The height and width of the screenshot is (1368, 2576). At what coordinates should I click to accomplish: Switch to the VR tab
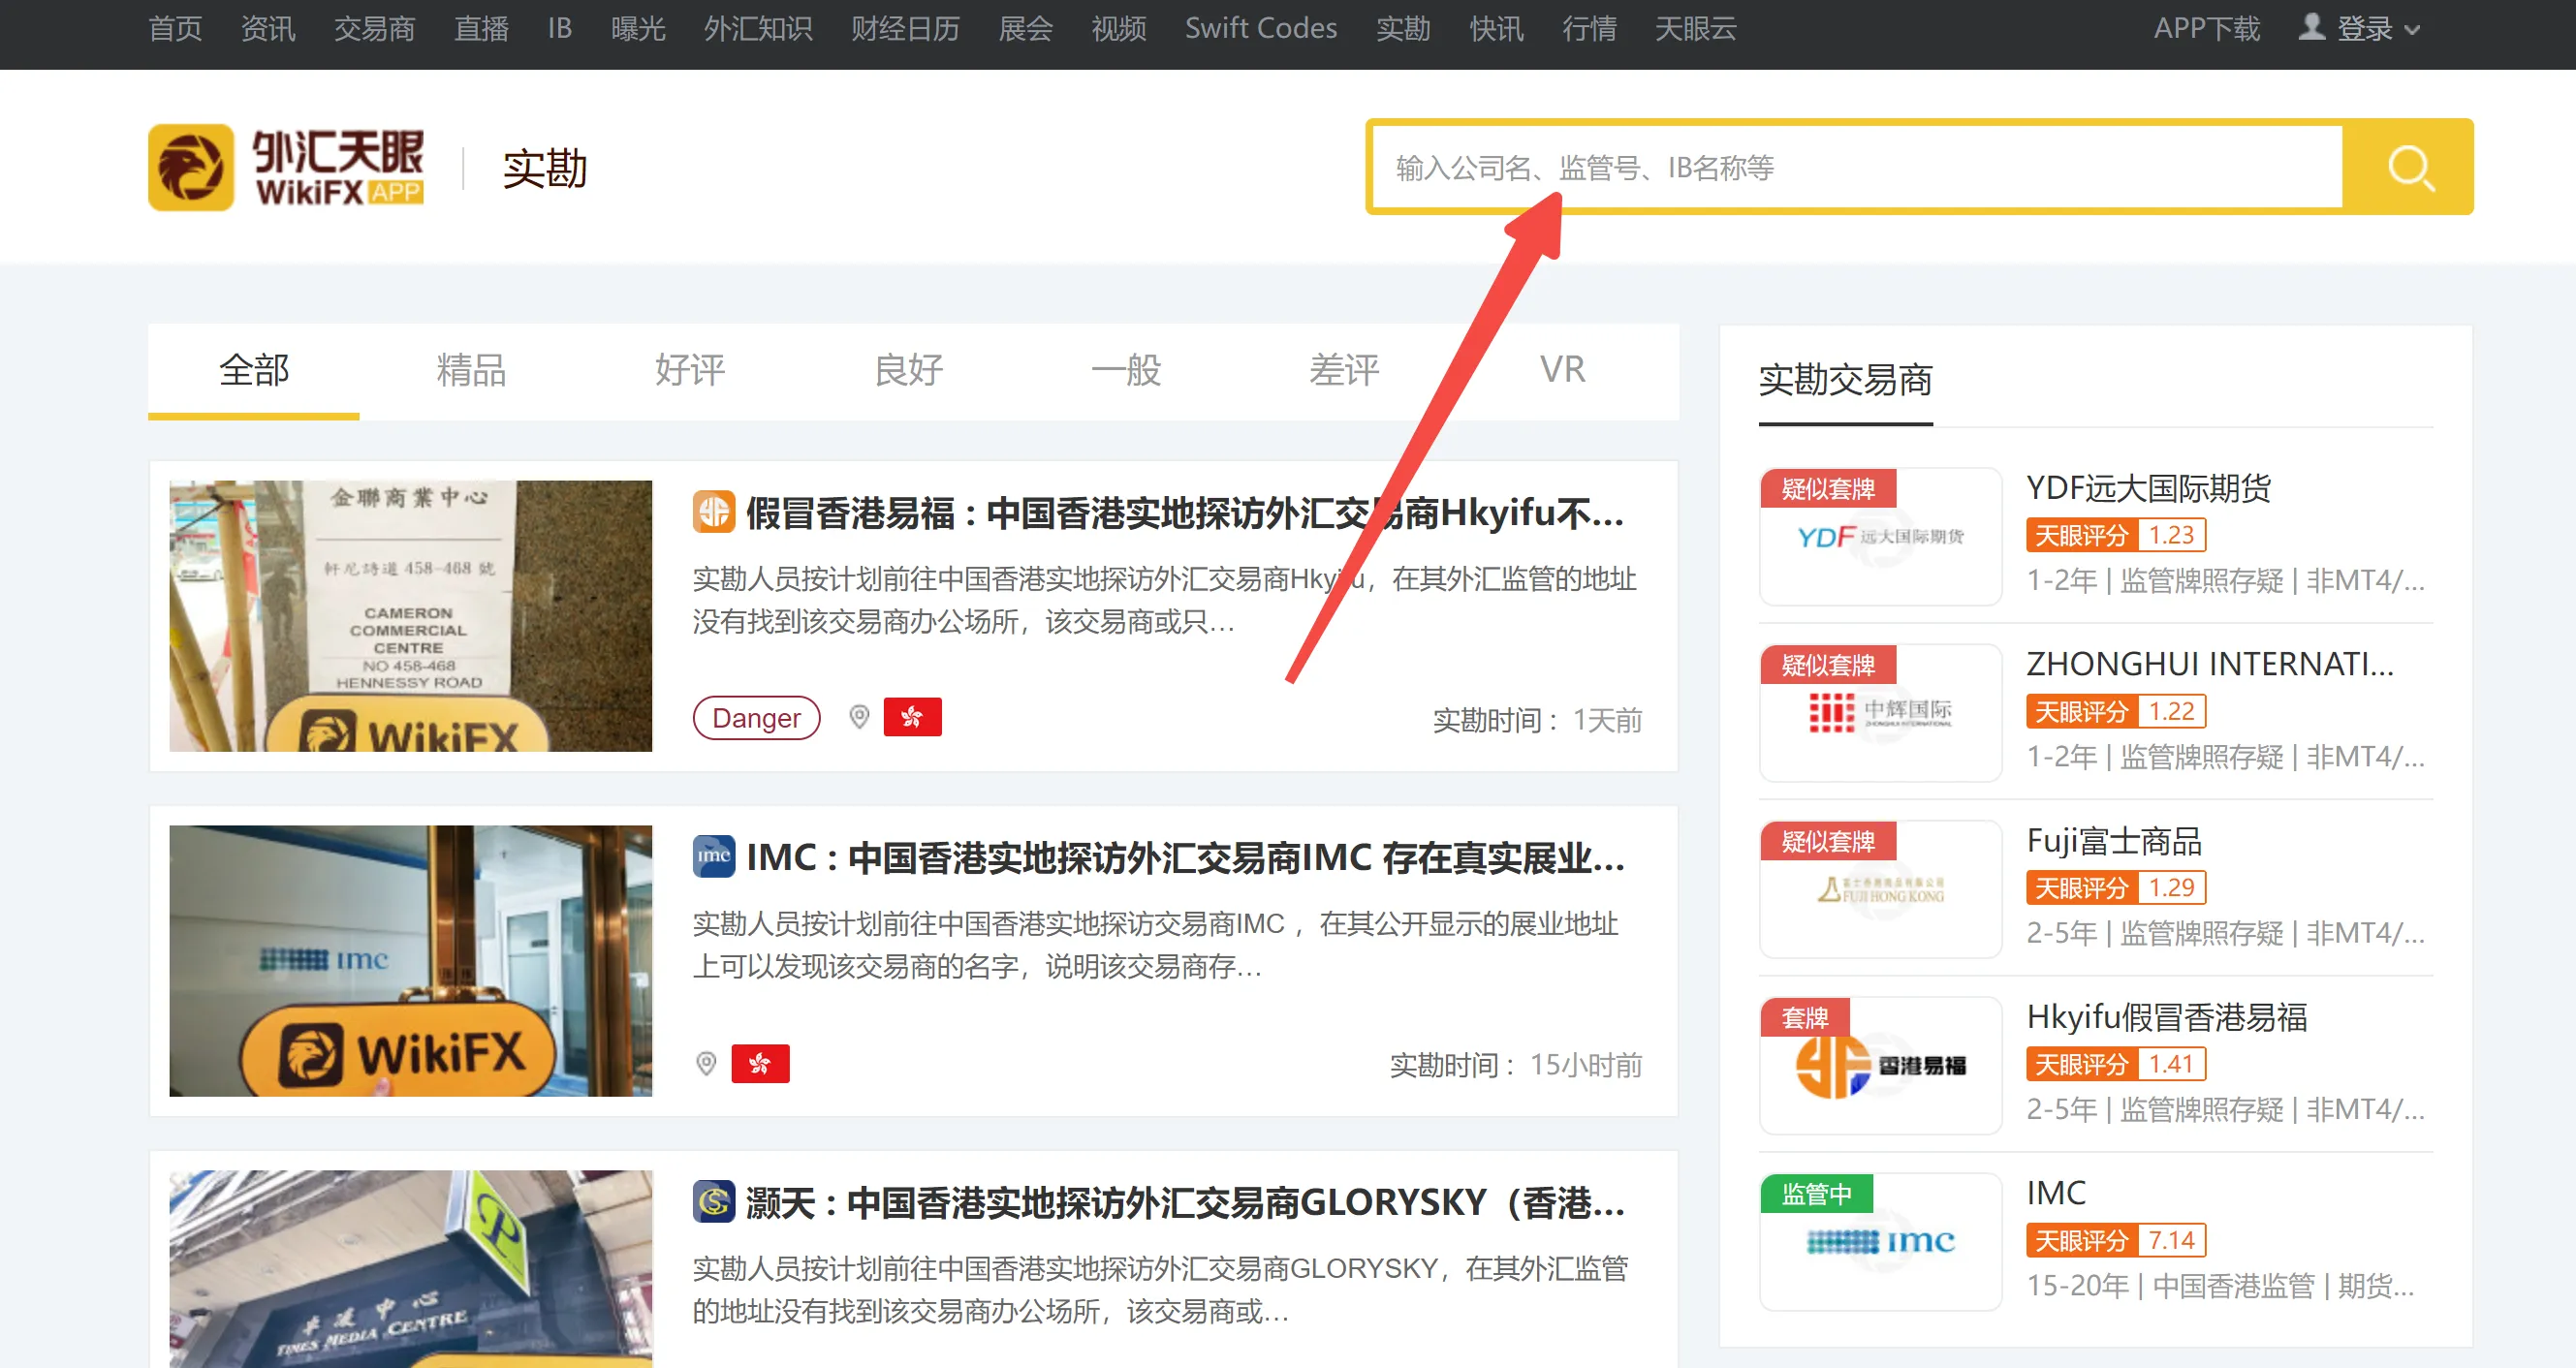(1562, 370)
